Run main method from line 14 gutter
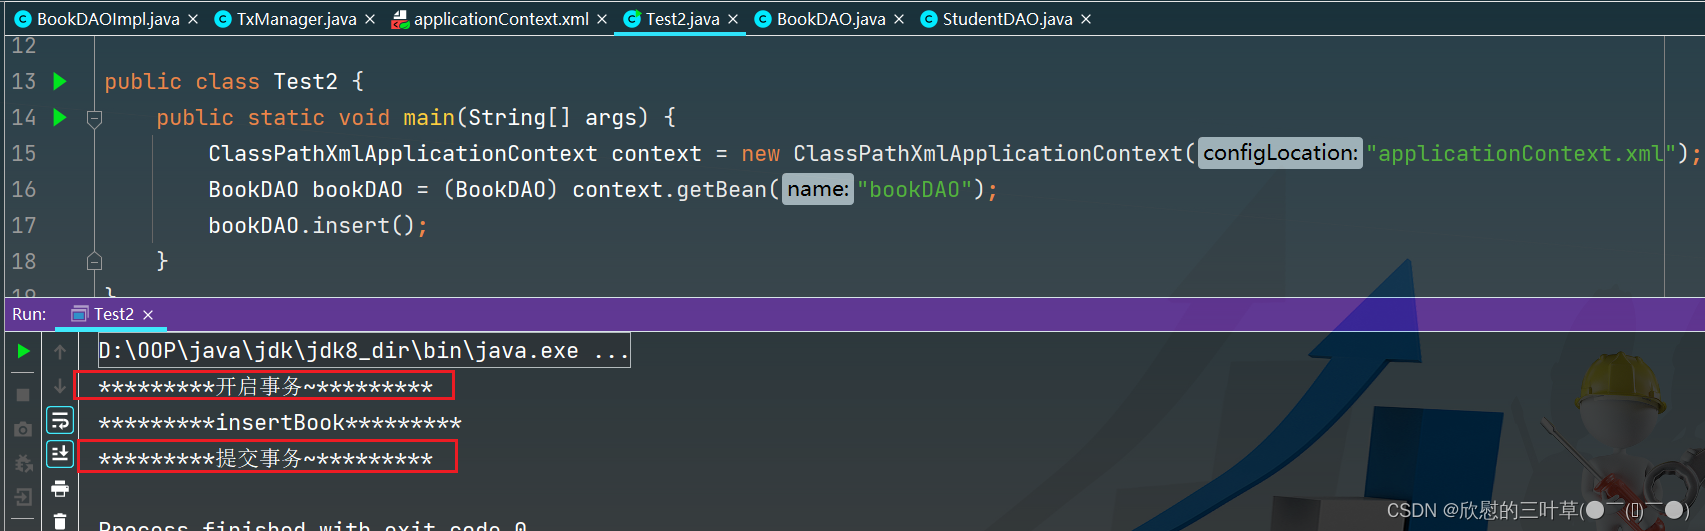Viewport: 1705px width, 531px height. (60, 117)
